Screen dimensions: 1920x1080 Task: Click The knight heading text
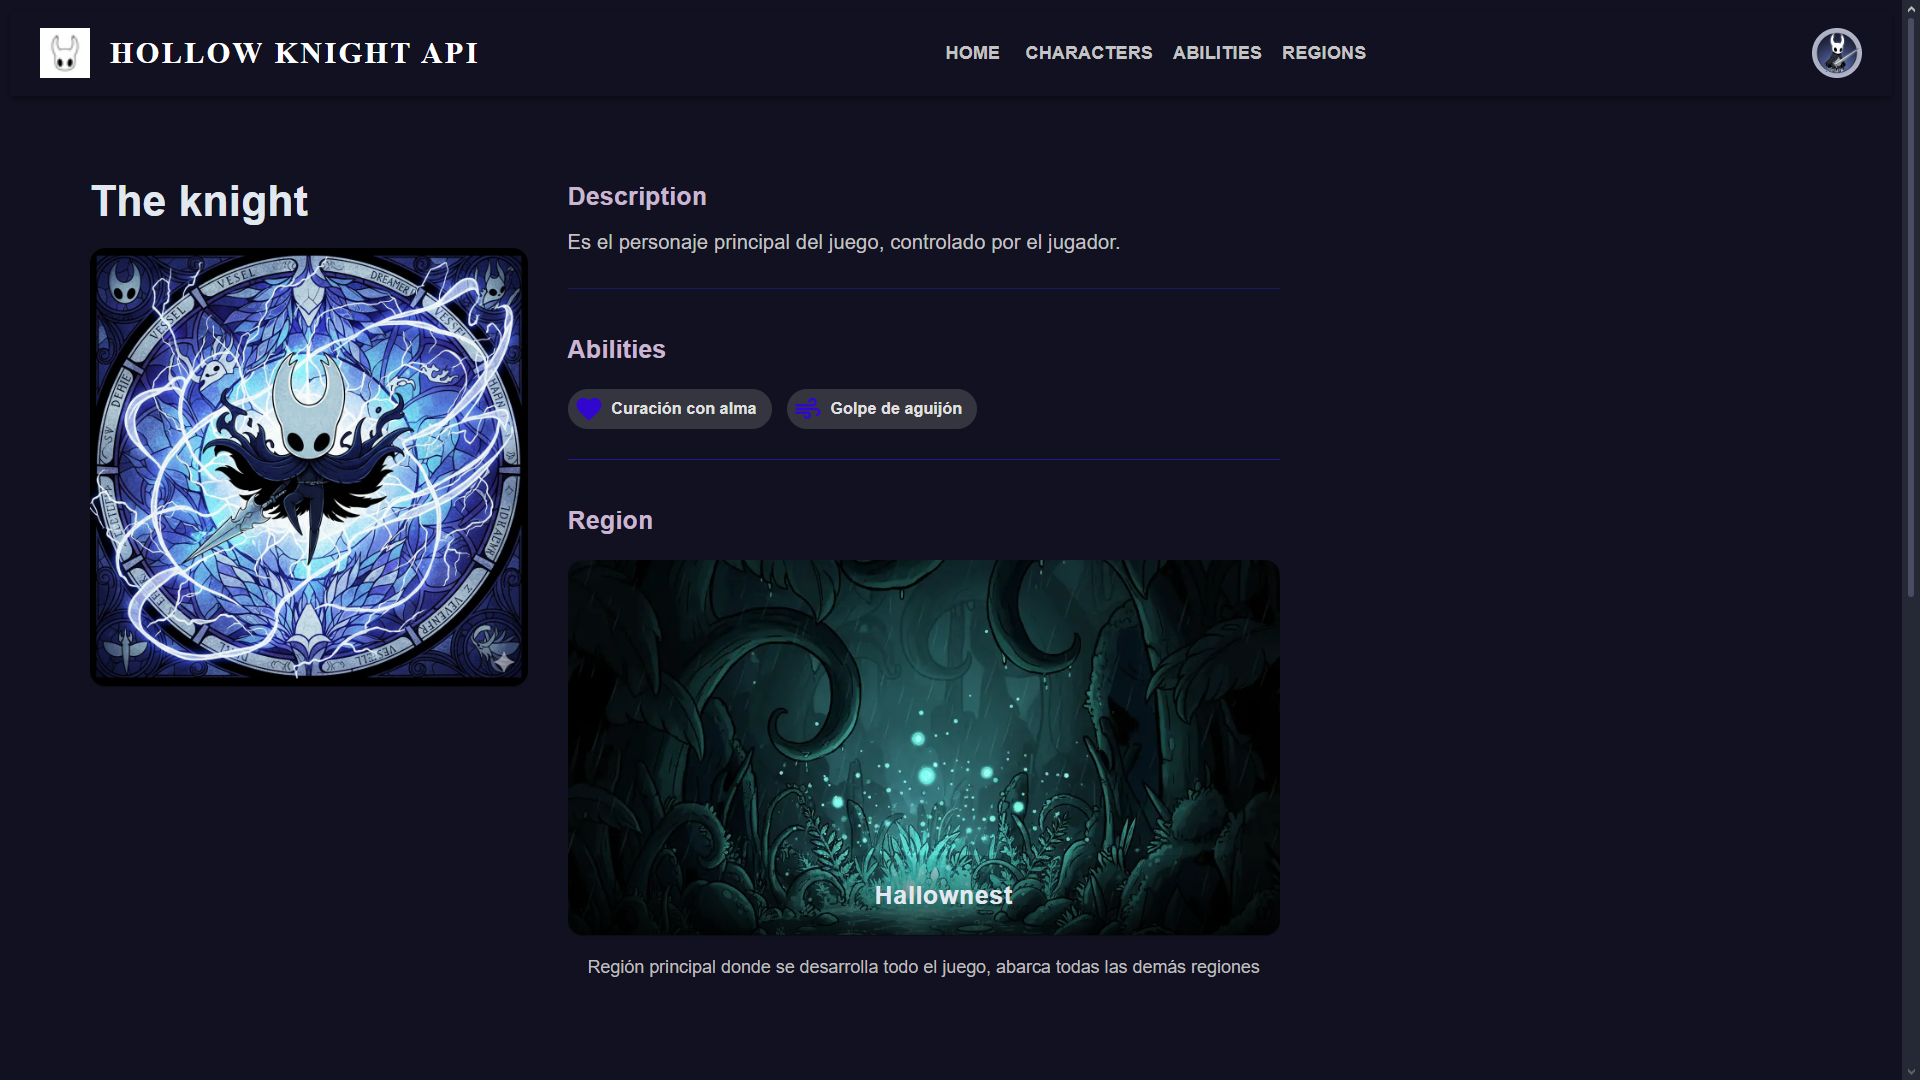tap(199, 201)
